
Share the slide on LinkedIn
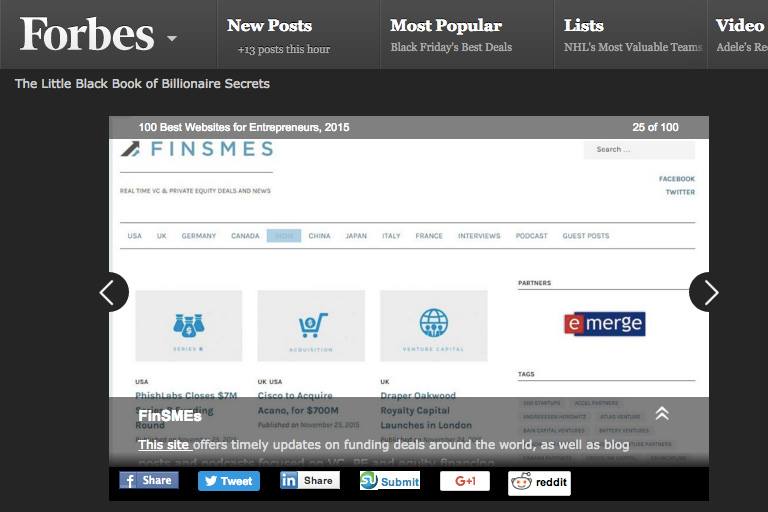[x=310, y=481]
